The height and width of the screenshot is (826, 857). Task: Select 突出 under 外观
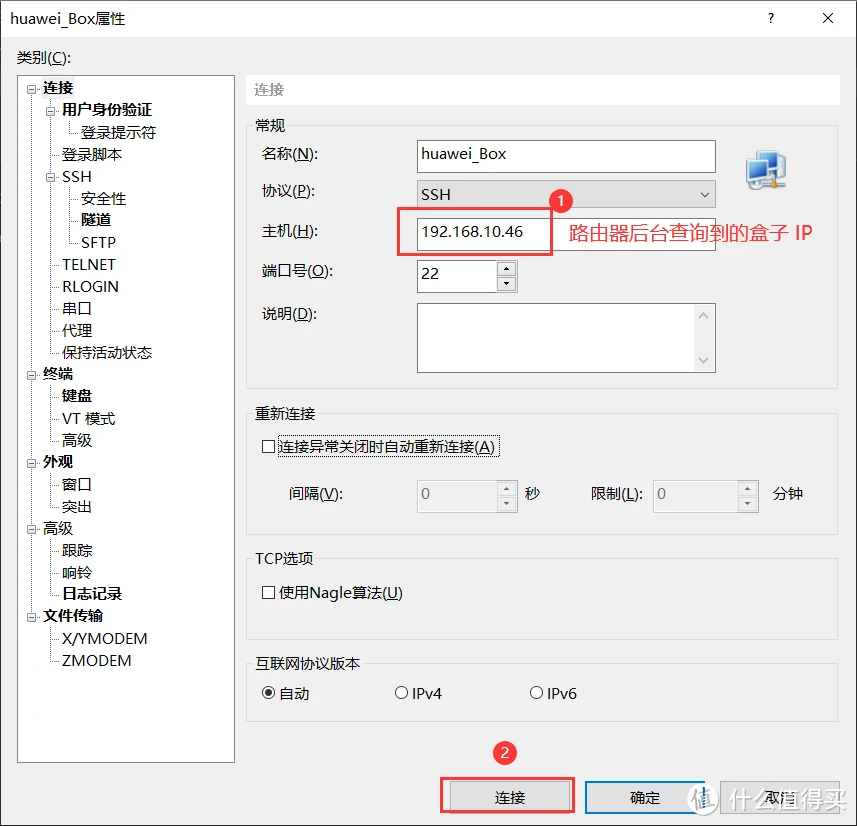tap(77, 507)
